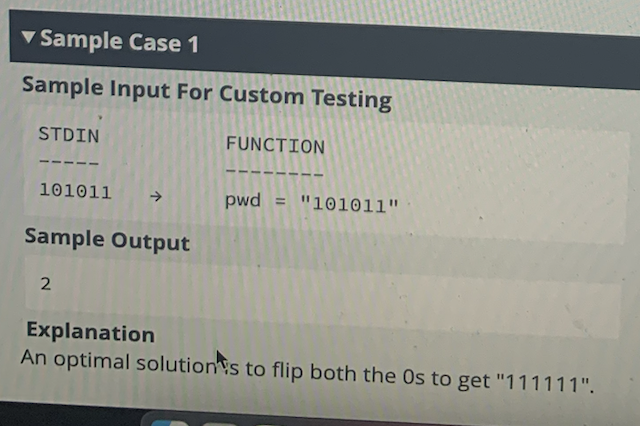Select the "111111" result in the explanation
The height and width of the screenshot is (426, 640).
[x=543, y=383]
